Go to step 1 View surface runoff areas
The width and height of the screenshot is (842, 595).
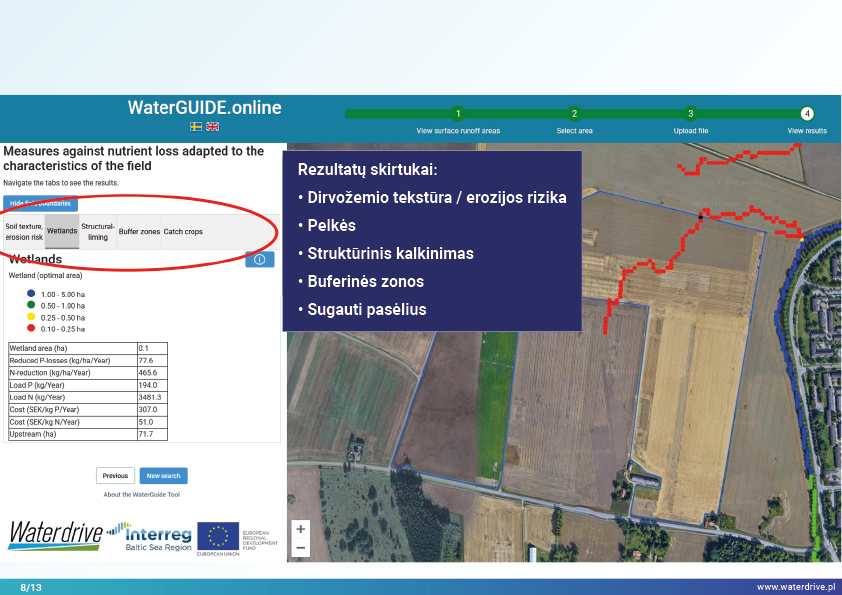[x=457, y=114]
